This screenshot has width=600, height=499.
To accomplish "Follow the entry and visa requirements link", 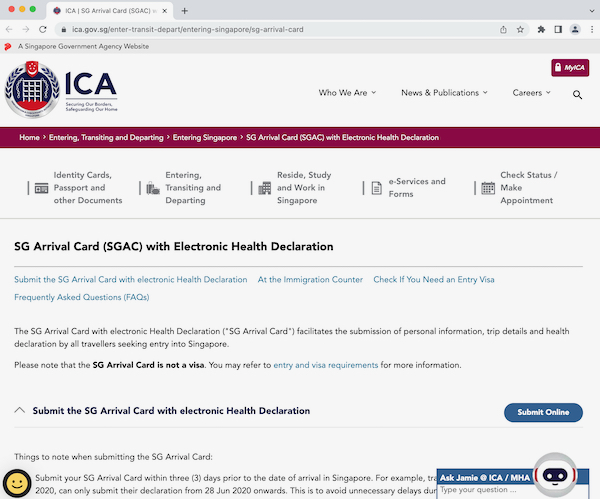I will pos(326,366).
